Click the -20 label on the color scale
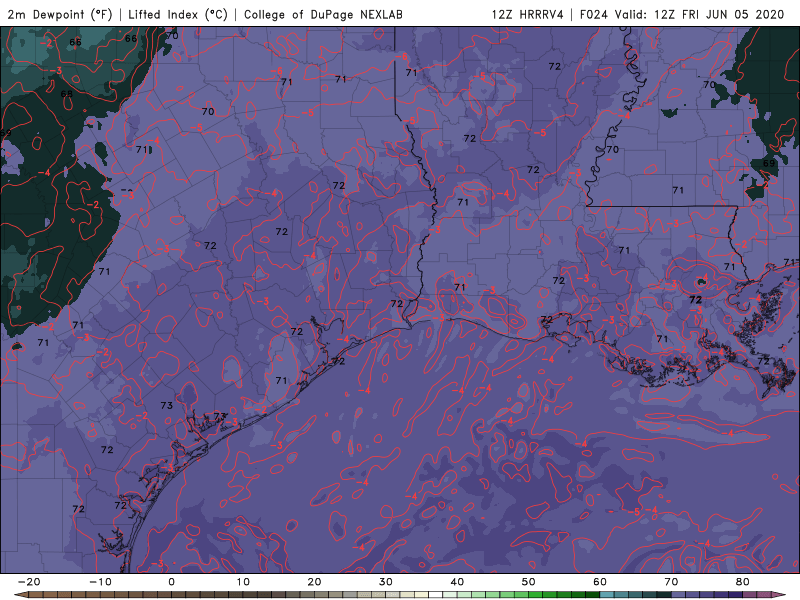Viewport: 800px width, 600px height. [x=29, y=582]
